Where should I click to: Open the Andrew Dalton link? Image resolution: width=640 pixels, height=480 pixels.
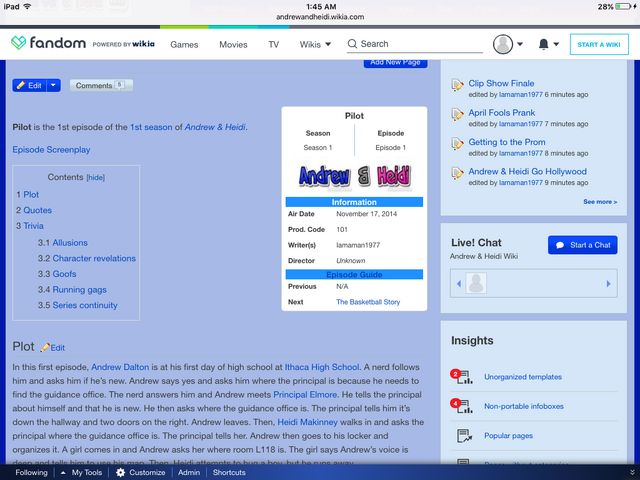pos(120,367)
